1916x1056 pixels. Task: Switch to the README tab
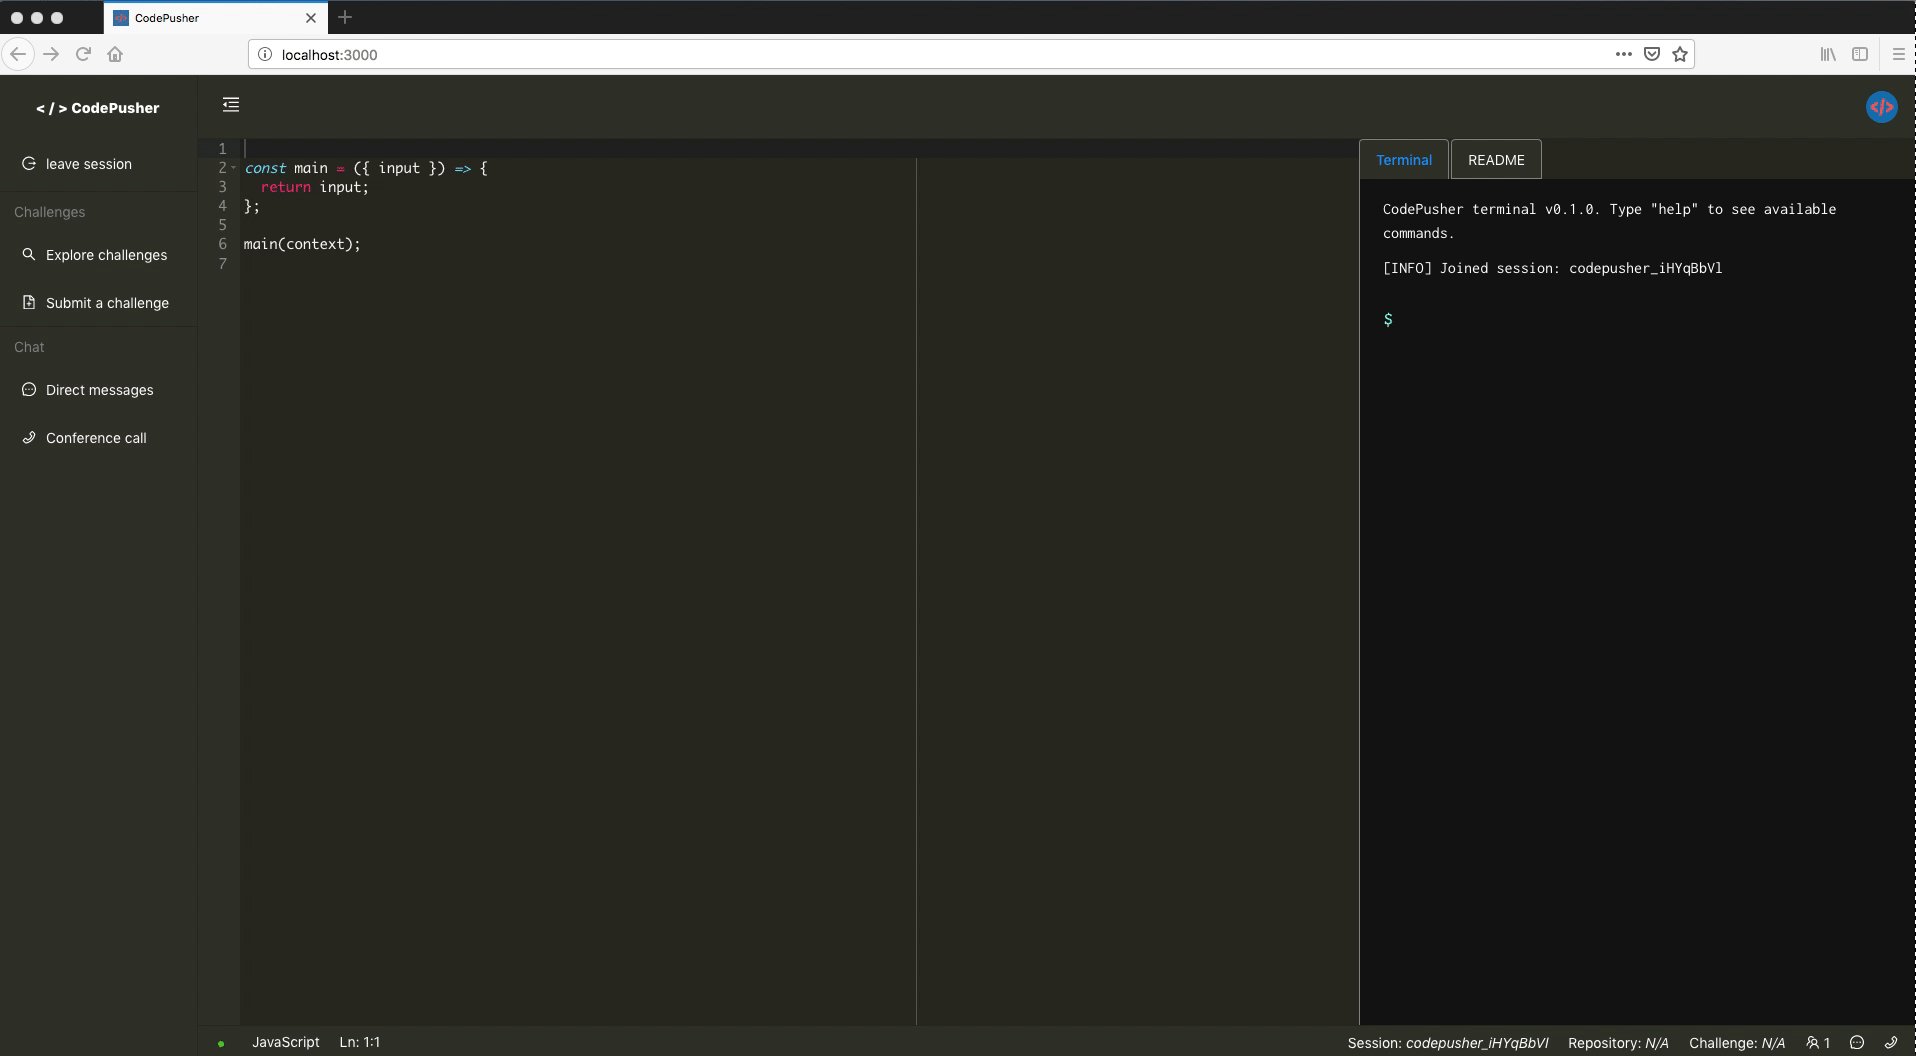(x=1496, y=160)
